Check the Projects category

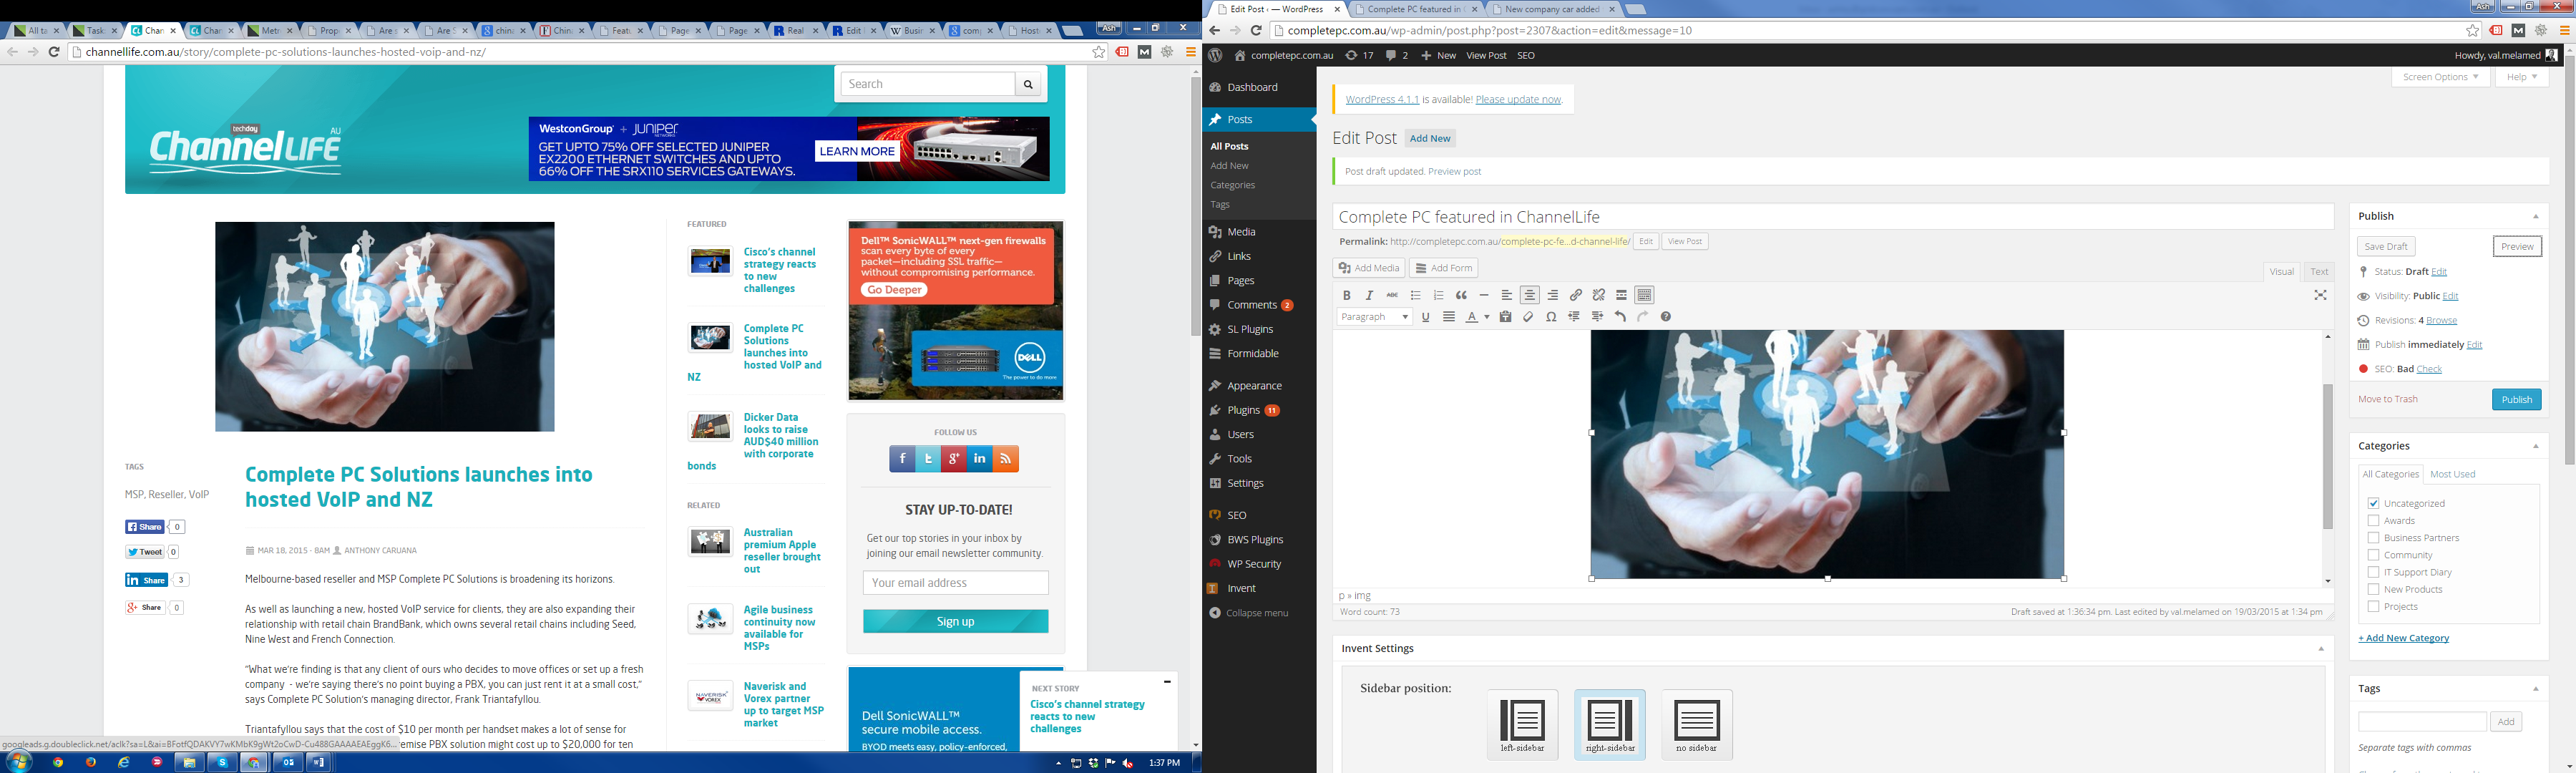2373,606
